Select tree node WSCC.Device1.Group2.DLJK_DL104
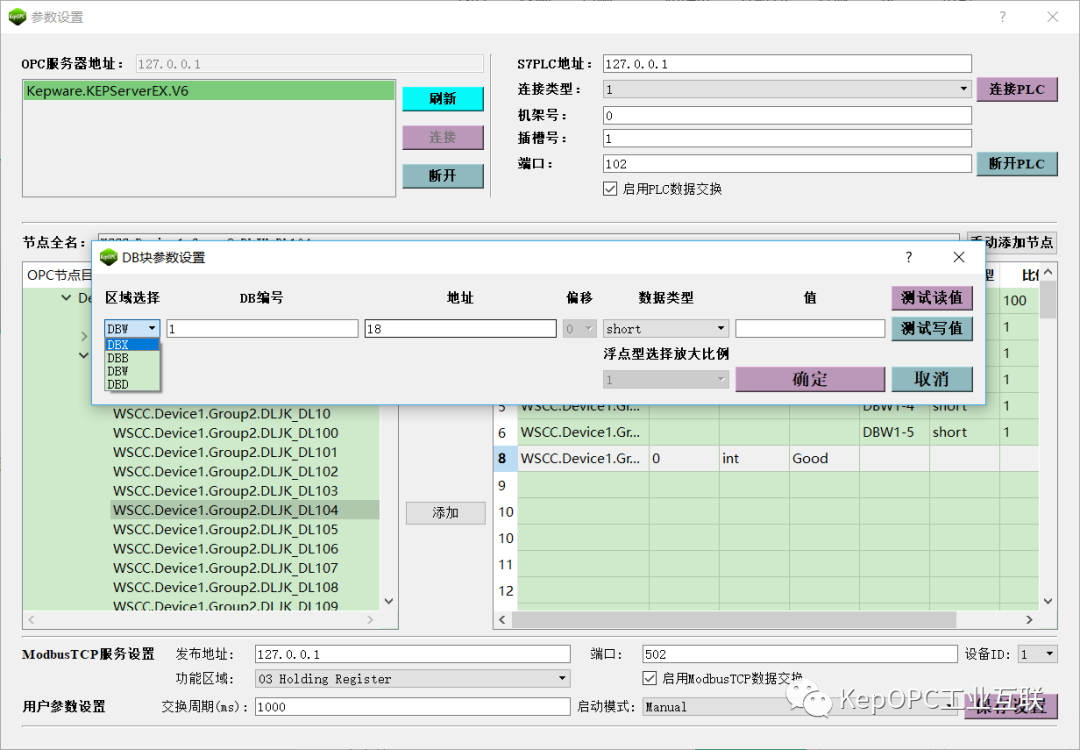This screenshot has height=750, width=1080. click(226, 510)
